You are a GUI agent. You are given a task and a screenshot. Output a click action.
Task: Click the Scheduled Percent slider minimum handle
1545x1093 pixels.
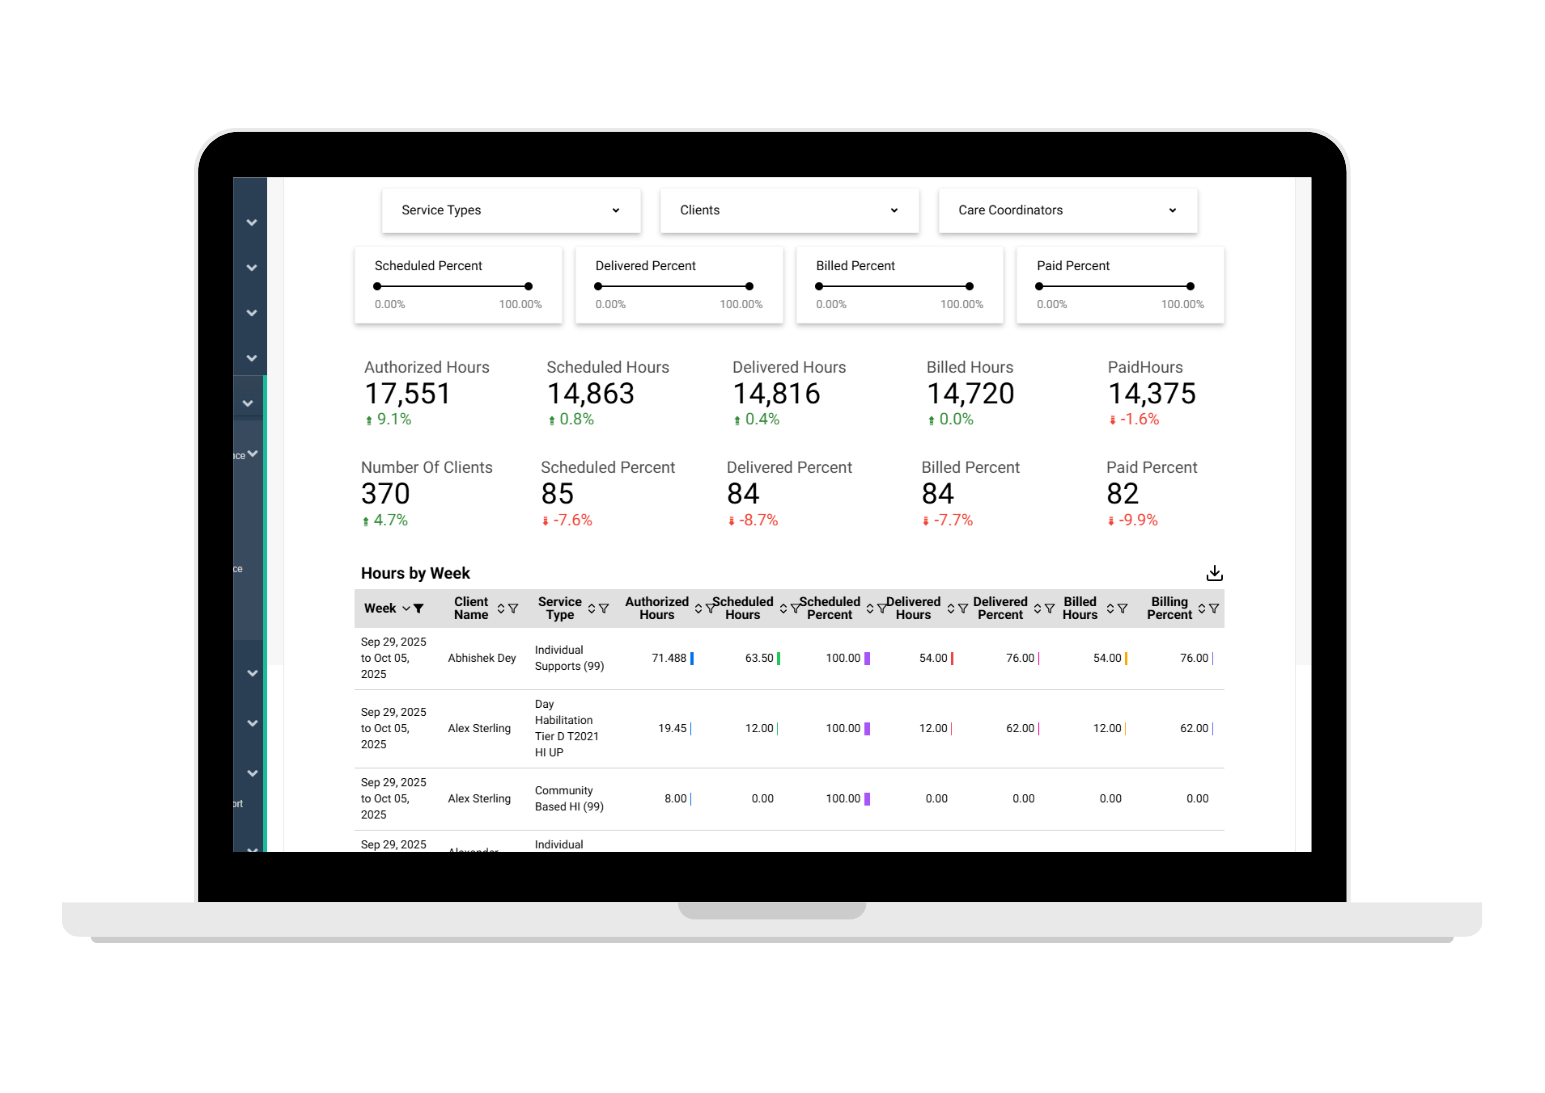(377, 287)
